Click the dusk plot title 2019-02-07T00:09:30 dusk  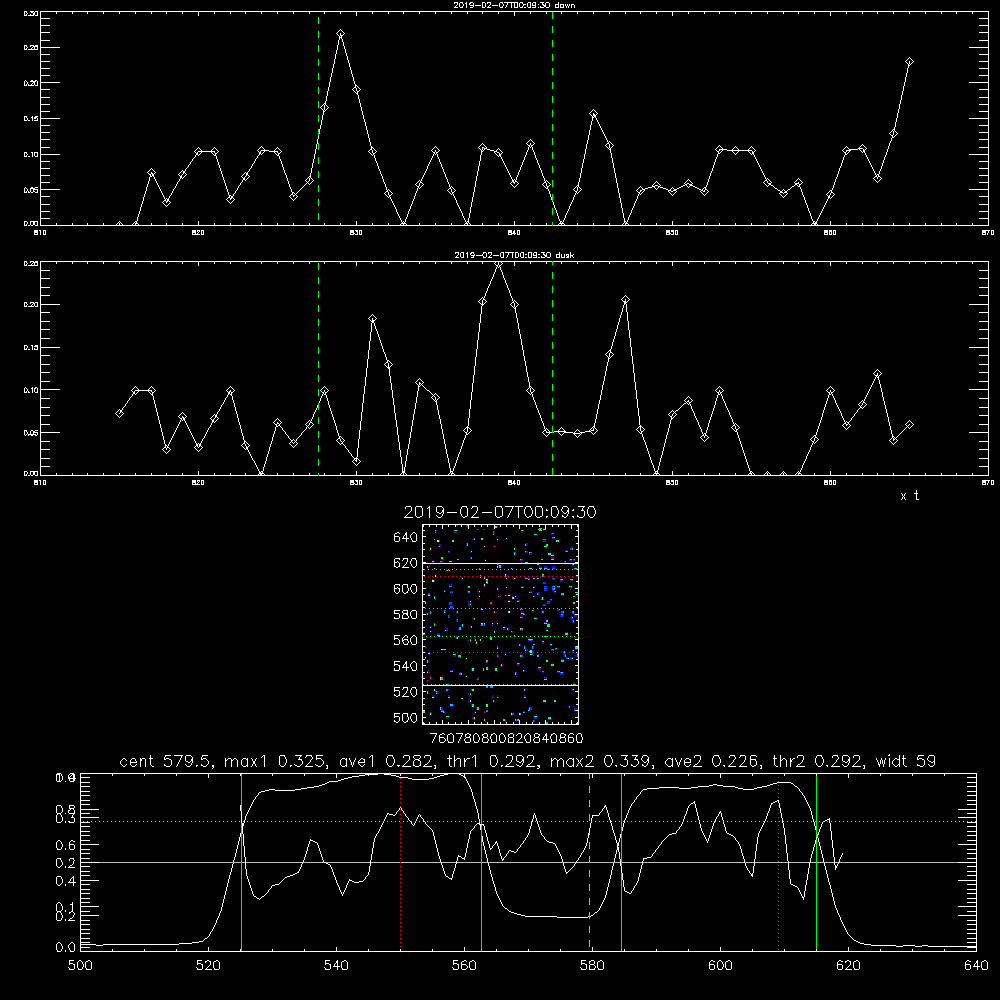514,255
